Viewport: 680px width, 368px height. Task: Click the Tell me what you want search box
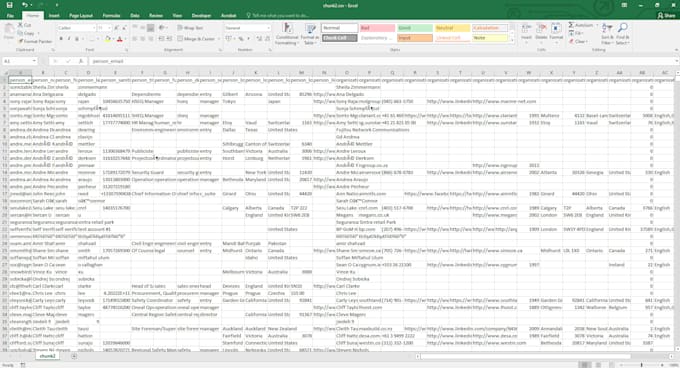[x=278, y=16]
